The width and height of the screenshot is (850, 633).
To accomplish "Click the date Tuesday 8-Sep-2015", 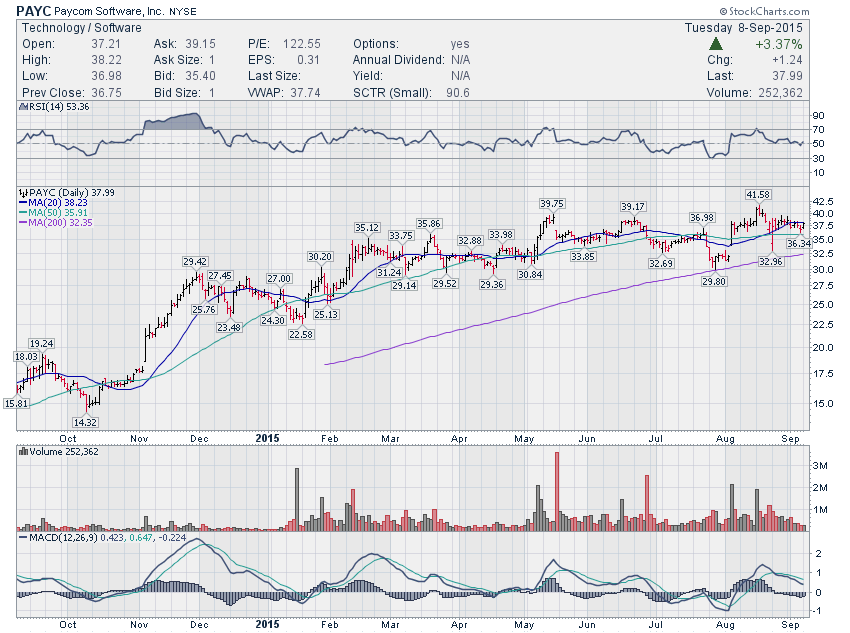I will (x=743, y=28).
